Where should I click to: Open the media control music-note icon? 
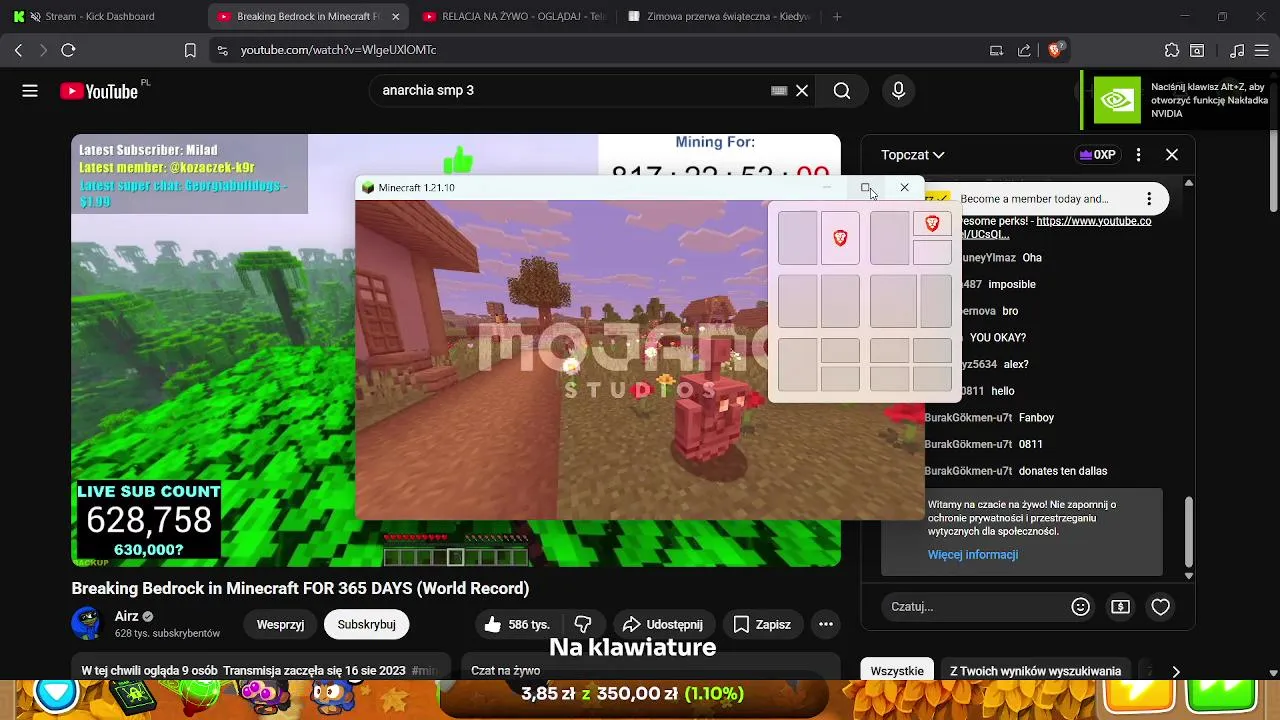click(x=1237, y=50)
